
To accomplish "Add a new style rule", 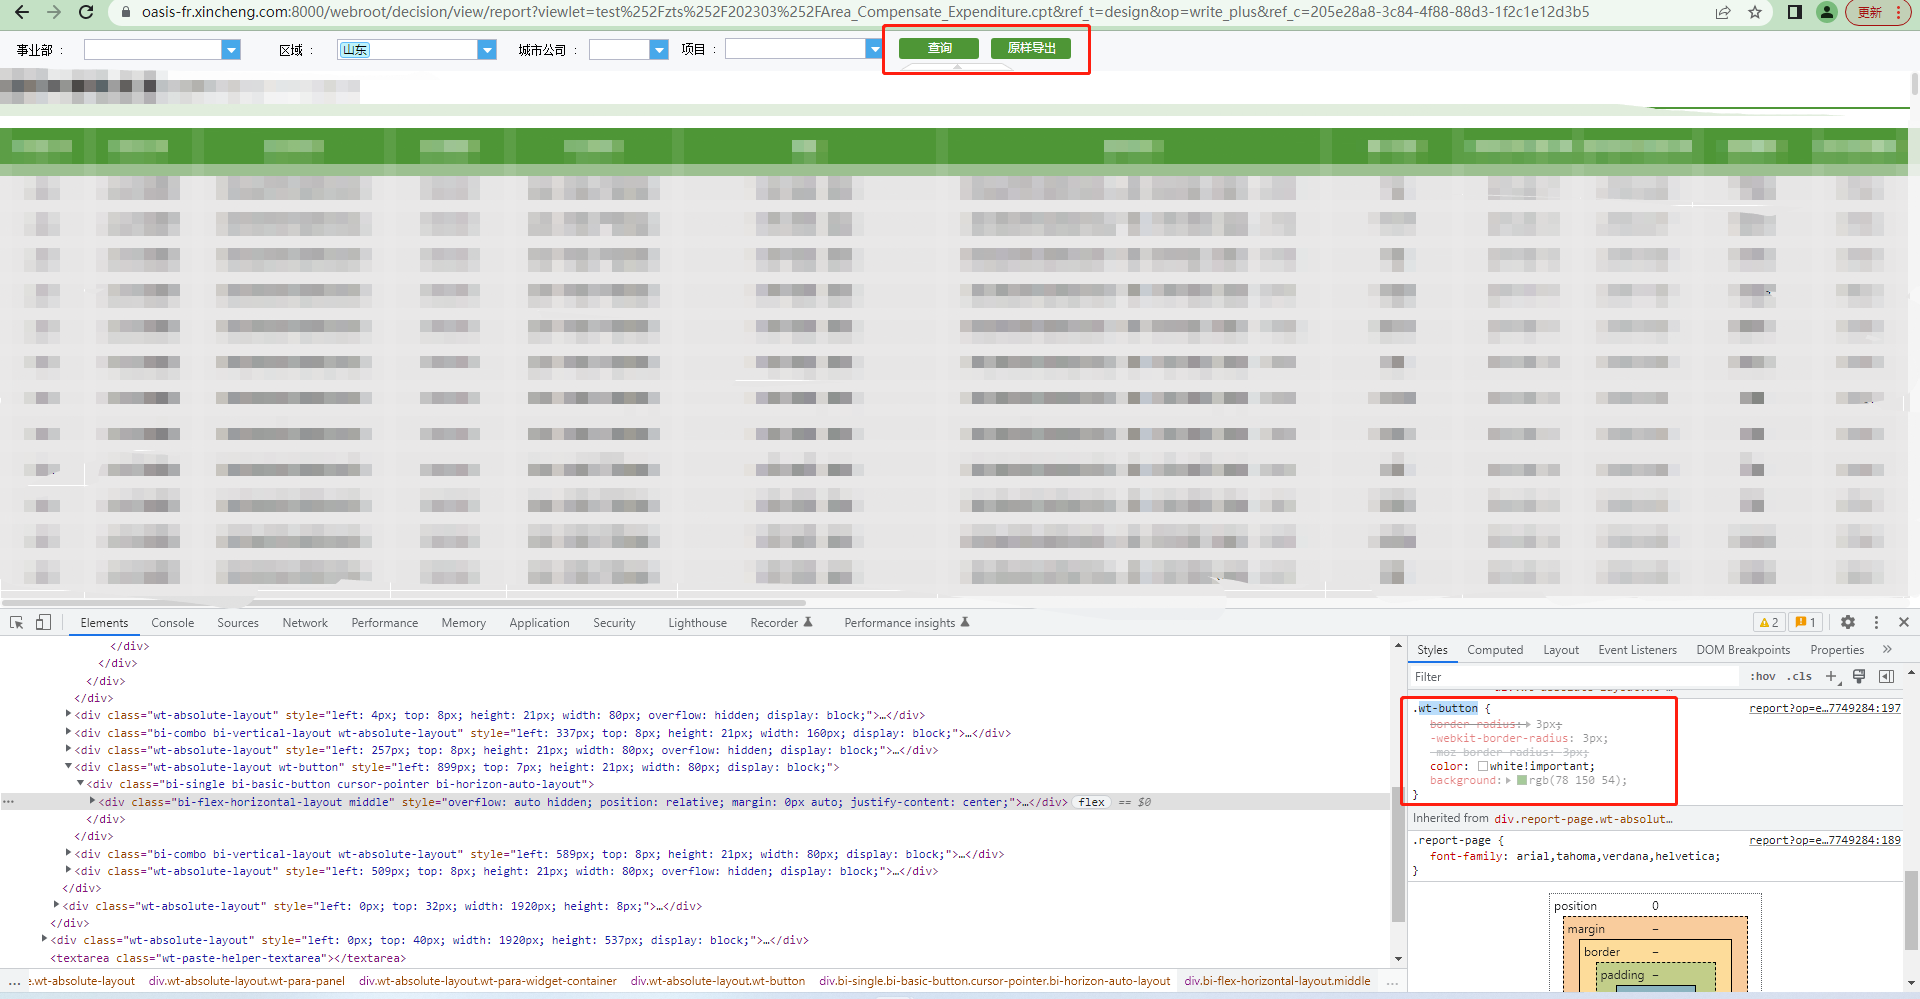I will coord(1832,677).
